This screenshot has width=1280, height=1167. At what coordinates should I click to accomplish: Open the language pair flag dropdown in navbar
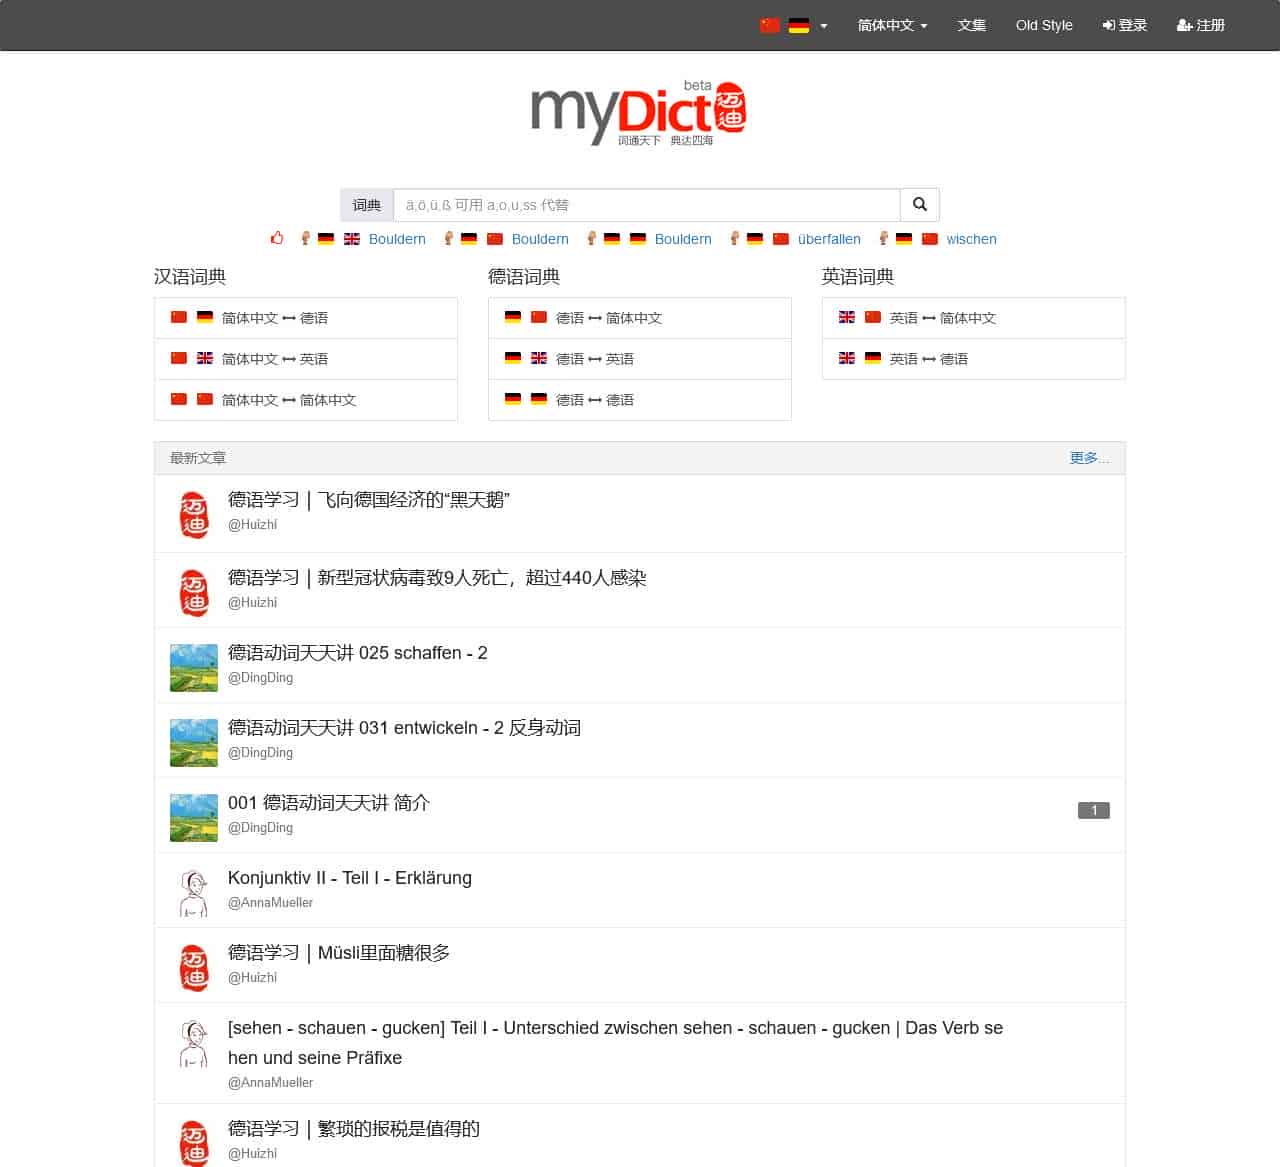(x=794, y=25)
